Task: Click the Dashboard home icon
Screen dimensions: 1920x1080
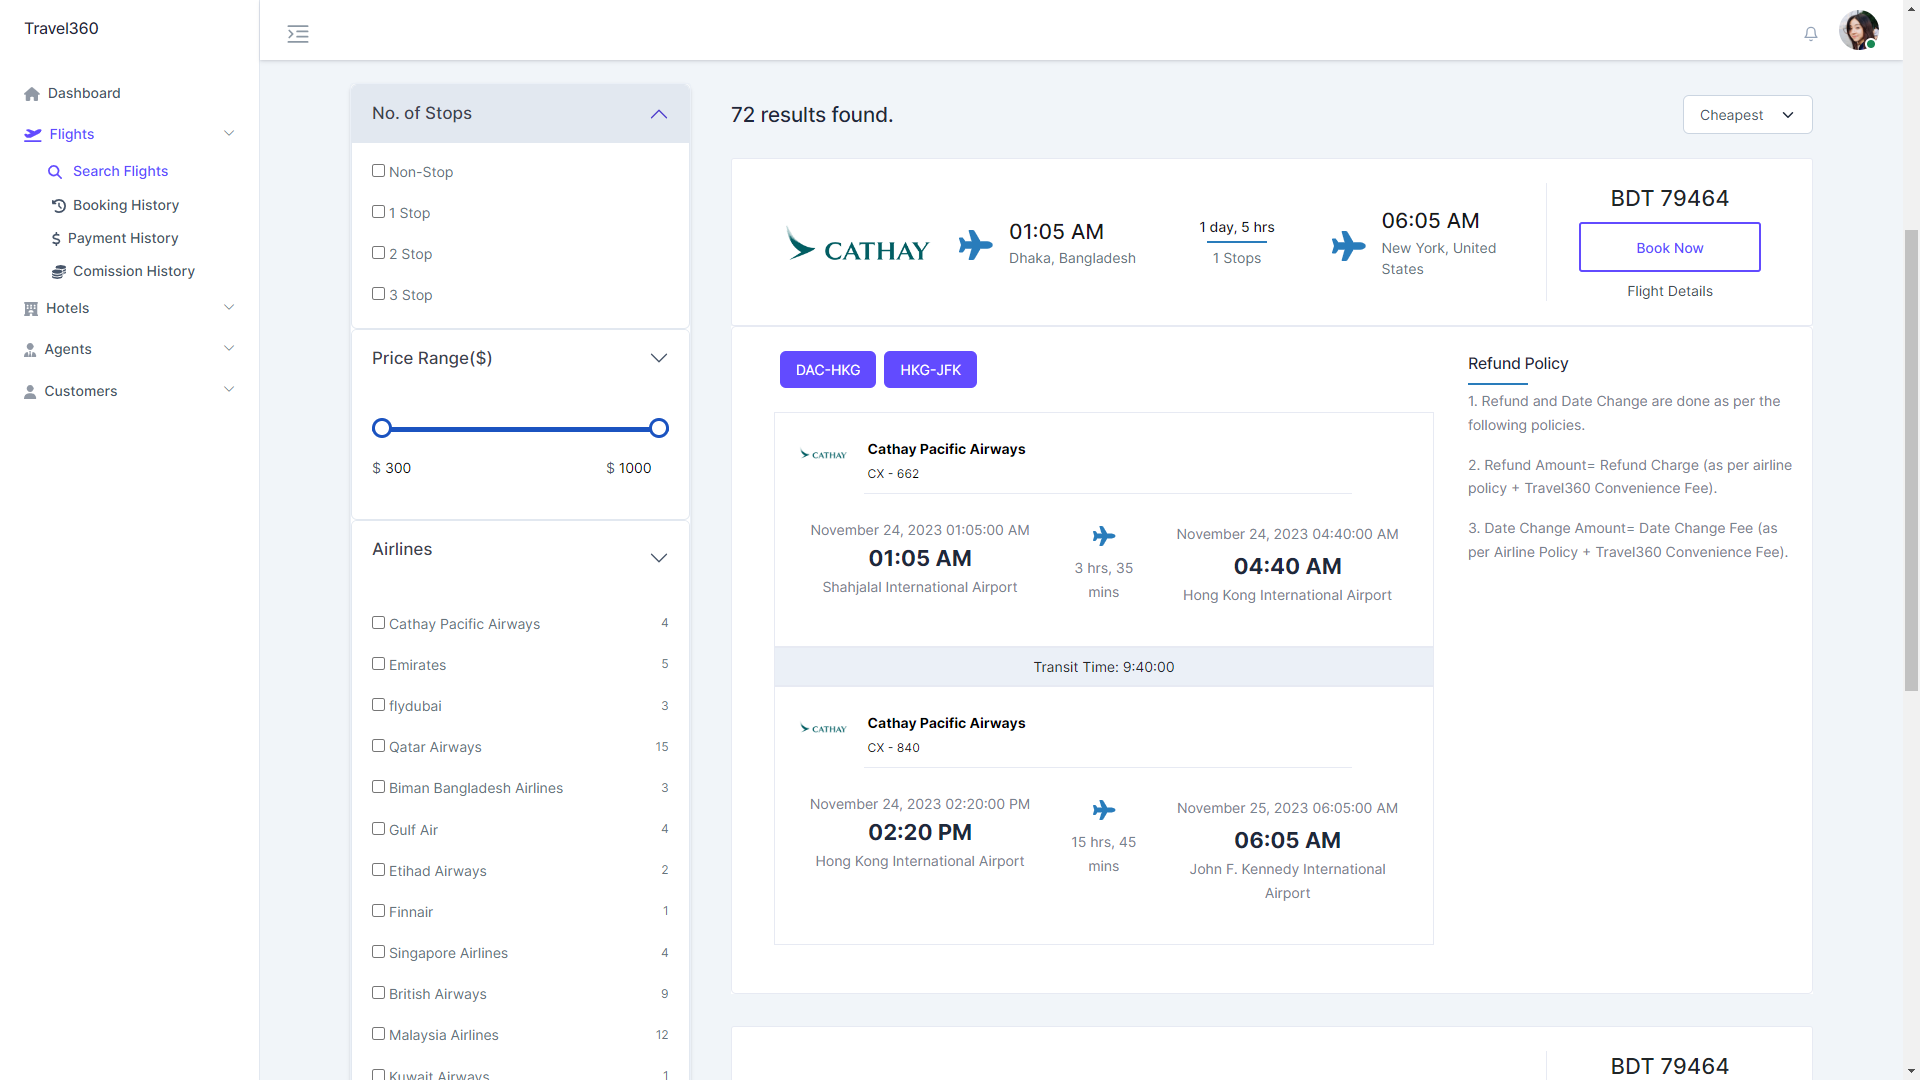Action: point(32,94)
